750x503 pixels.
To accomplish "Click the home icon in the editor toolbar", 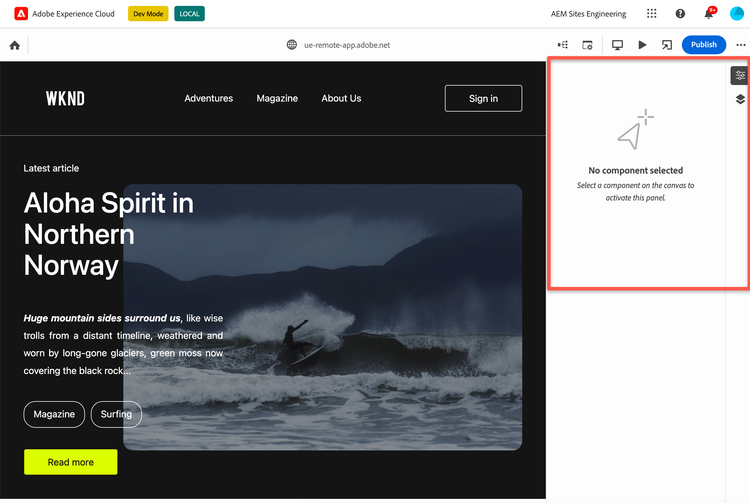I will [x=14, y=45].
